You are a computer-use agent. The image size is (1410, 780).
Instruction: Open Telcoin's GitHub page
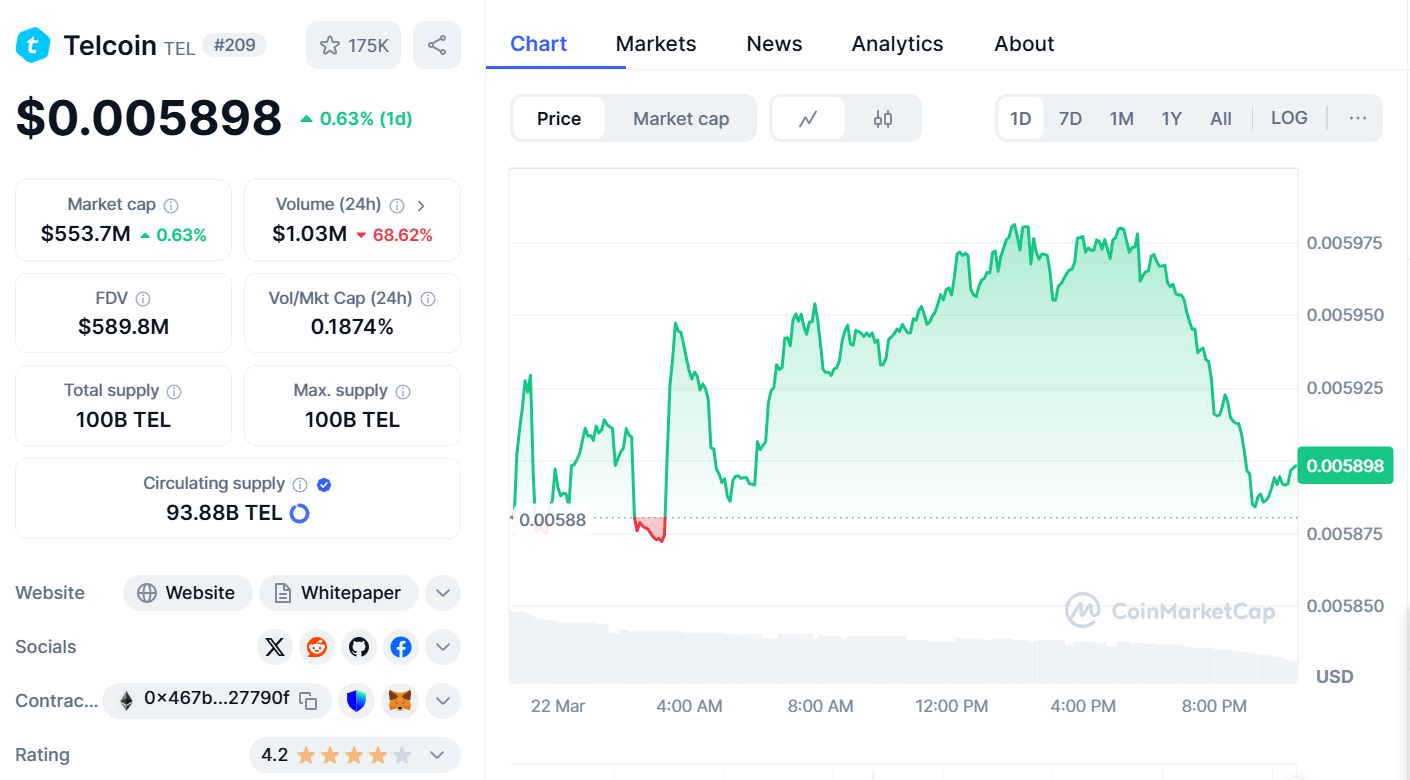point(359,647)
